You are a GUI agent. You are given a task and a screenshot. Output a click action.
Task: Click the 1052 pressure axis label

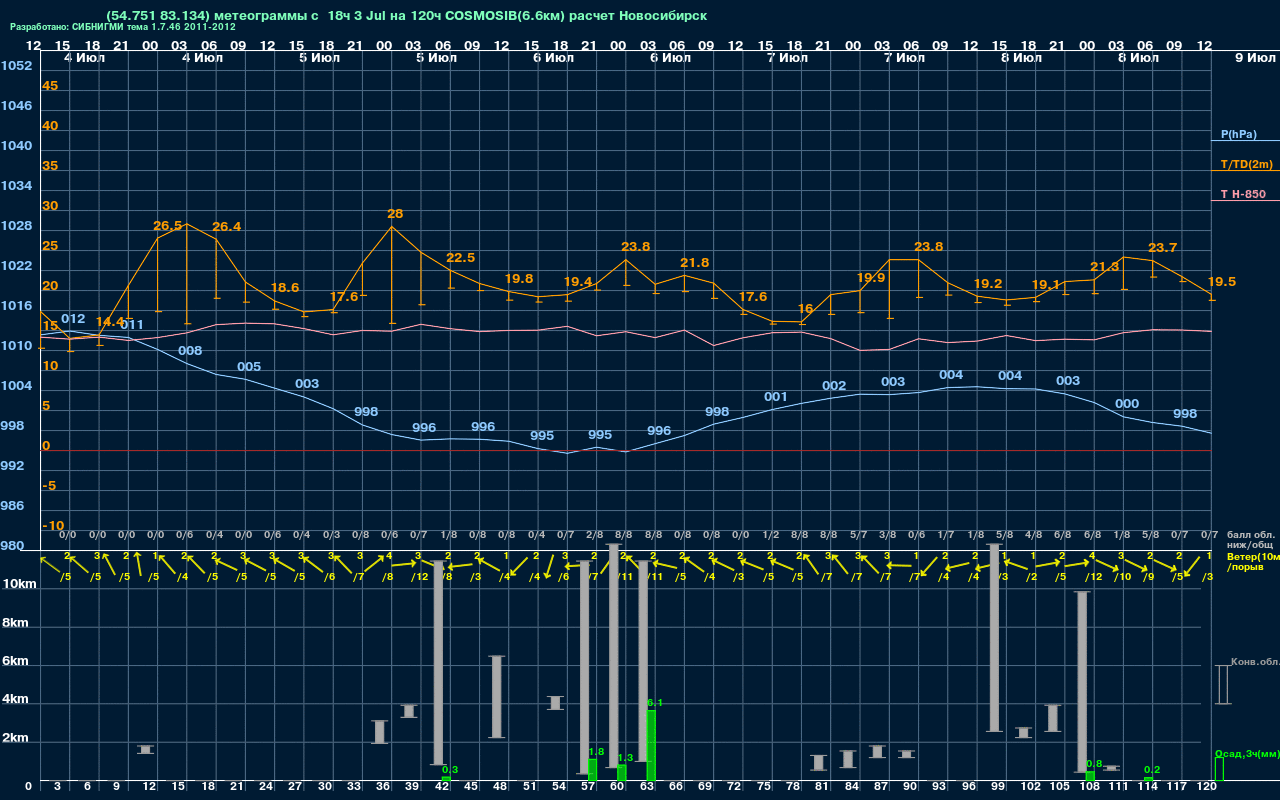pyautogui.click(x=16, y=66)
